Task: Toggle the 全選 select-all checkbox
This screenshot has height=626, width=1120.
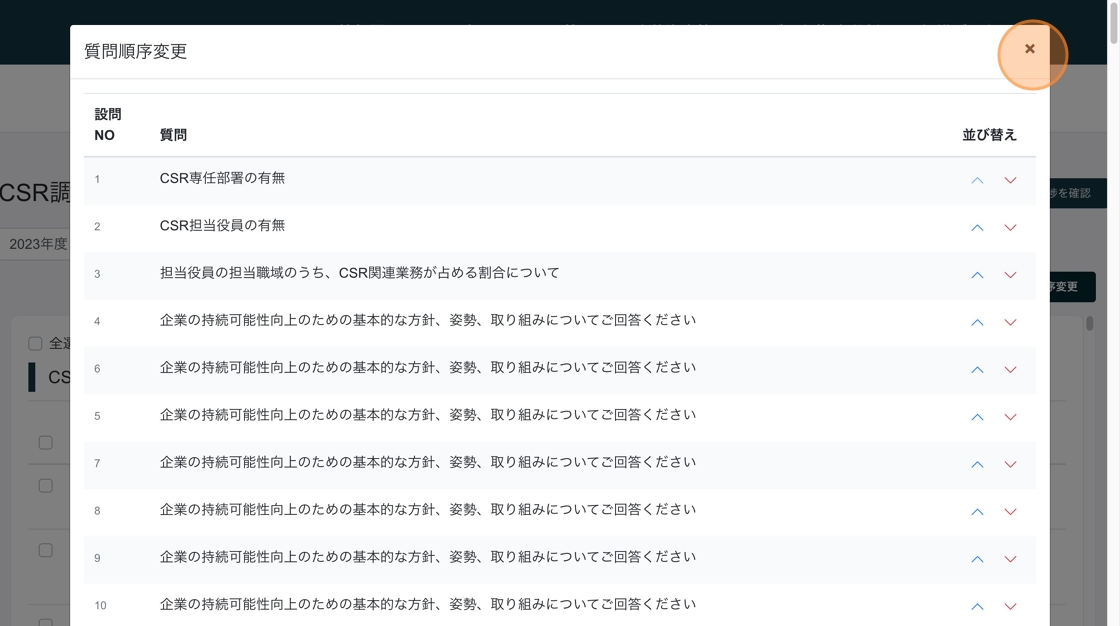Action: pyautogui.click(x=35, y=343)
